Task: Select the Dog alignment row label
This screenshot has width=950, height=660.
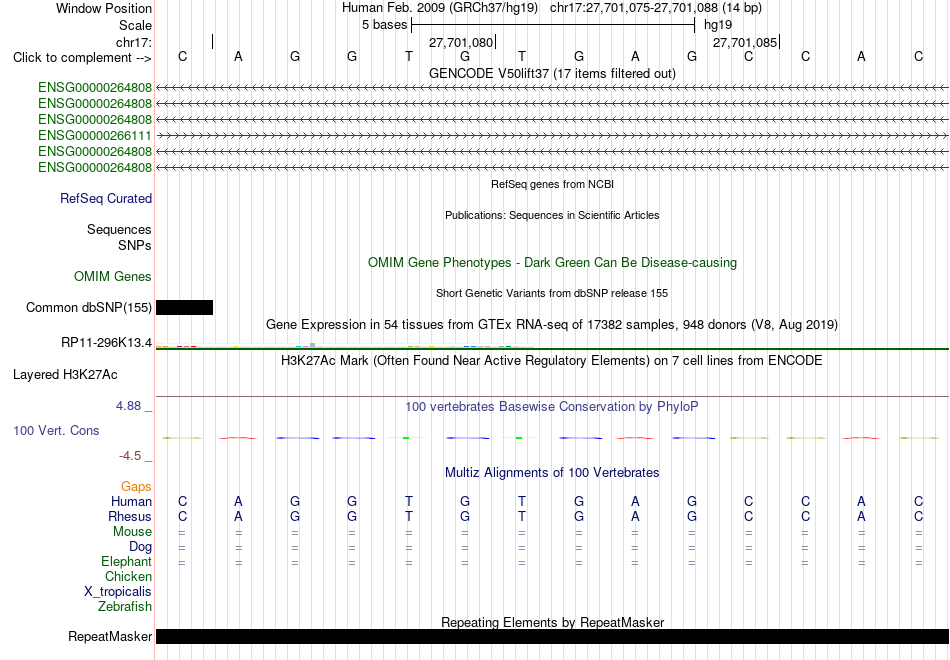Action: (x=140, y=547)
